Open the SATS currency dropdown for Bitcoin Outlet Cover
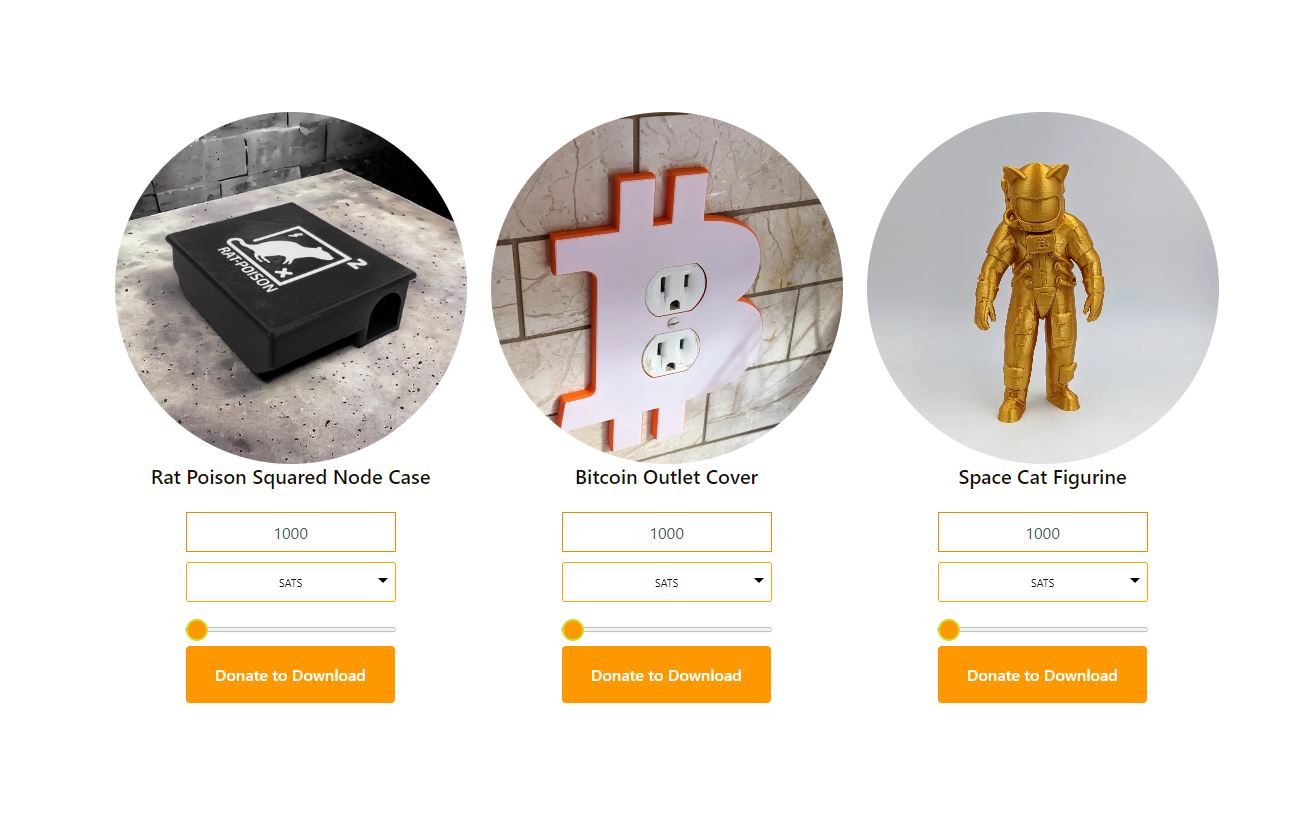The image size is (1312, 815). coord(667,582)
